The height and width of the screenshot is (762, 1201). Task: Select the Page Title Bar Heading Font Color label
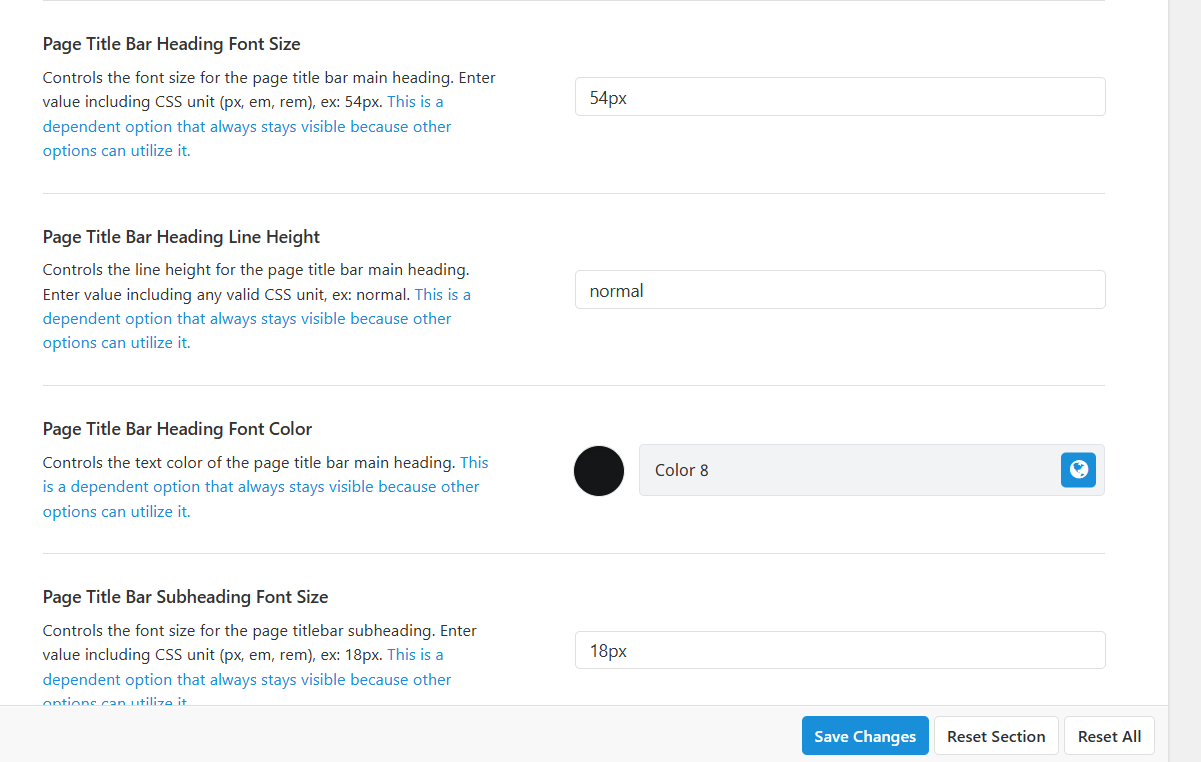click(x=177, y=429)
